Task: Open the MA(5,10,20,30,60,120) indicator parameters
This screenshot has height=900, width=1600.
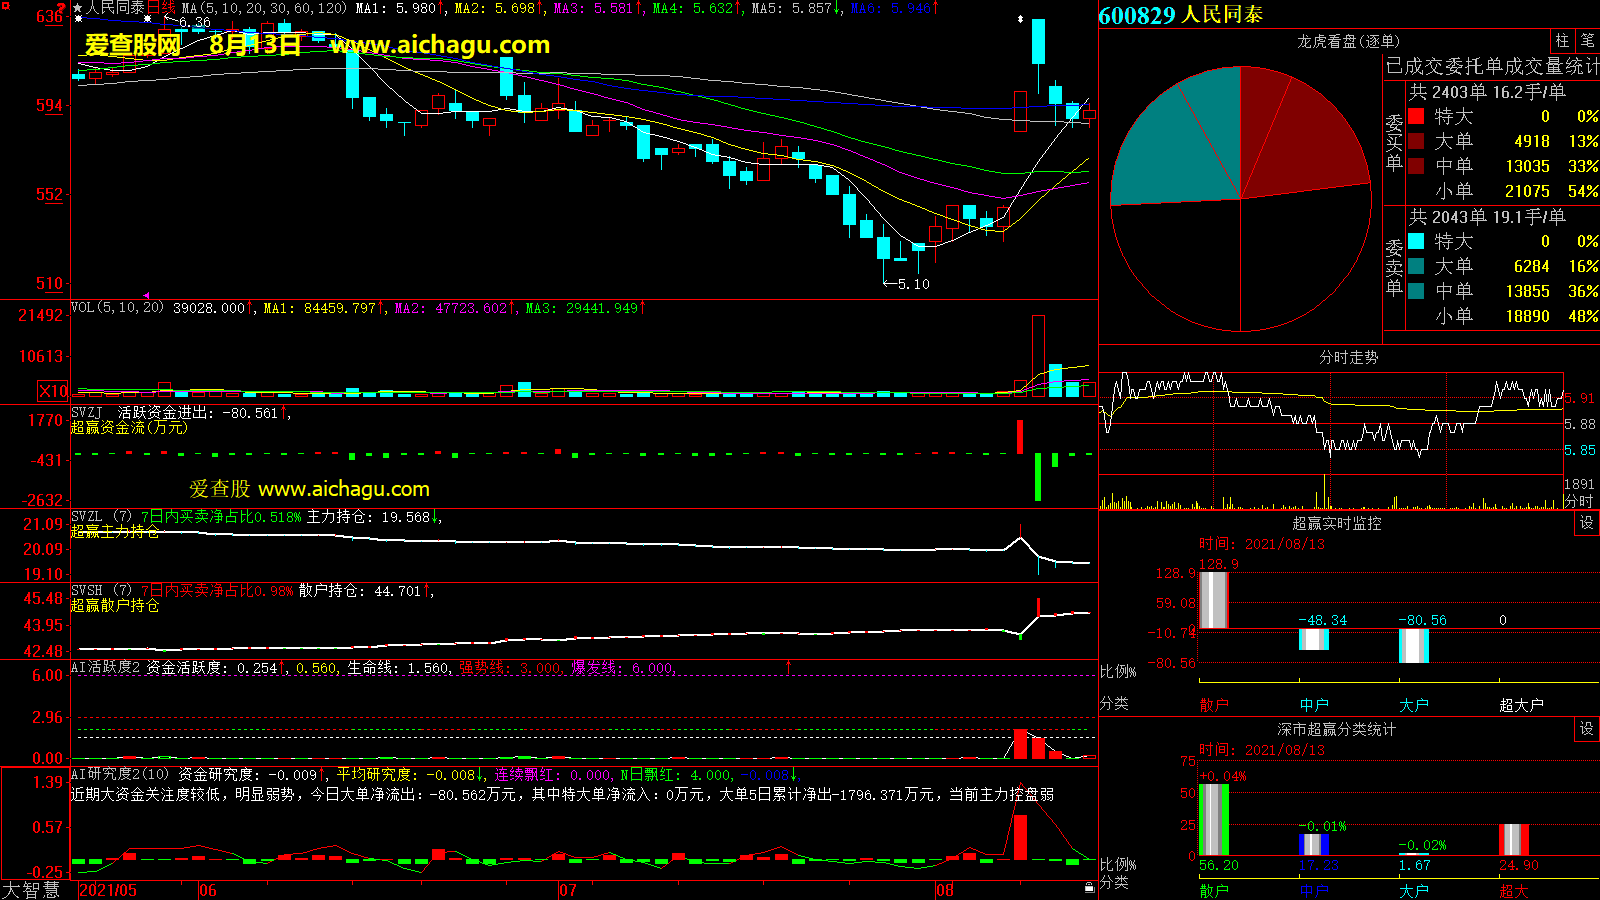Action: tap(264, 8)
